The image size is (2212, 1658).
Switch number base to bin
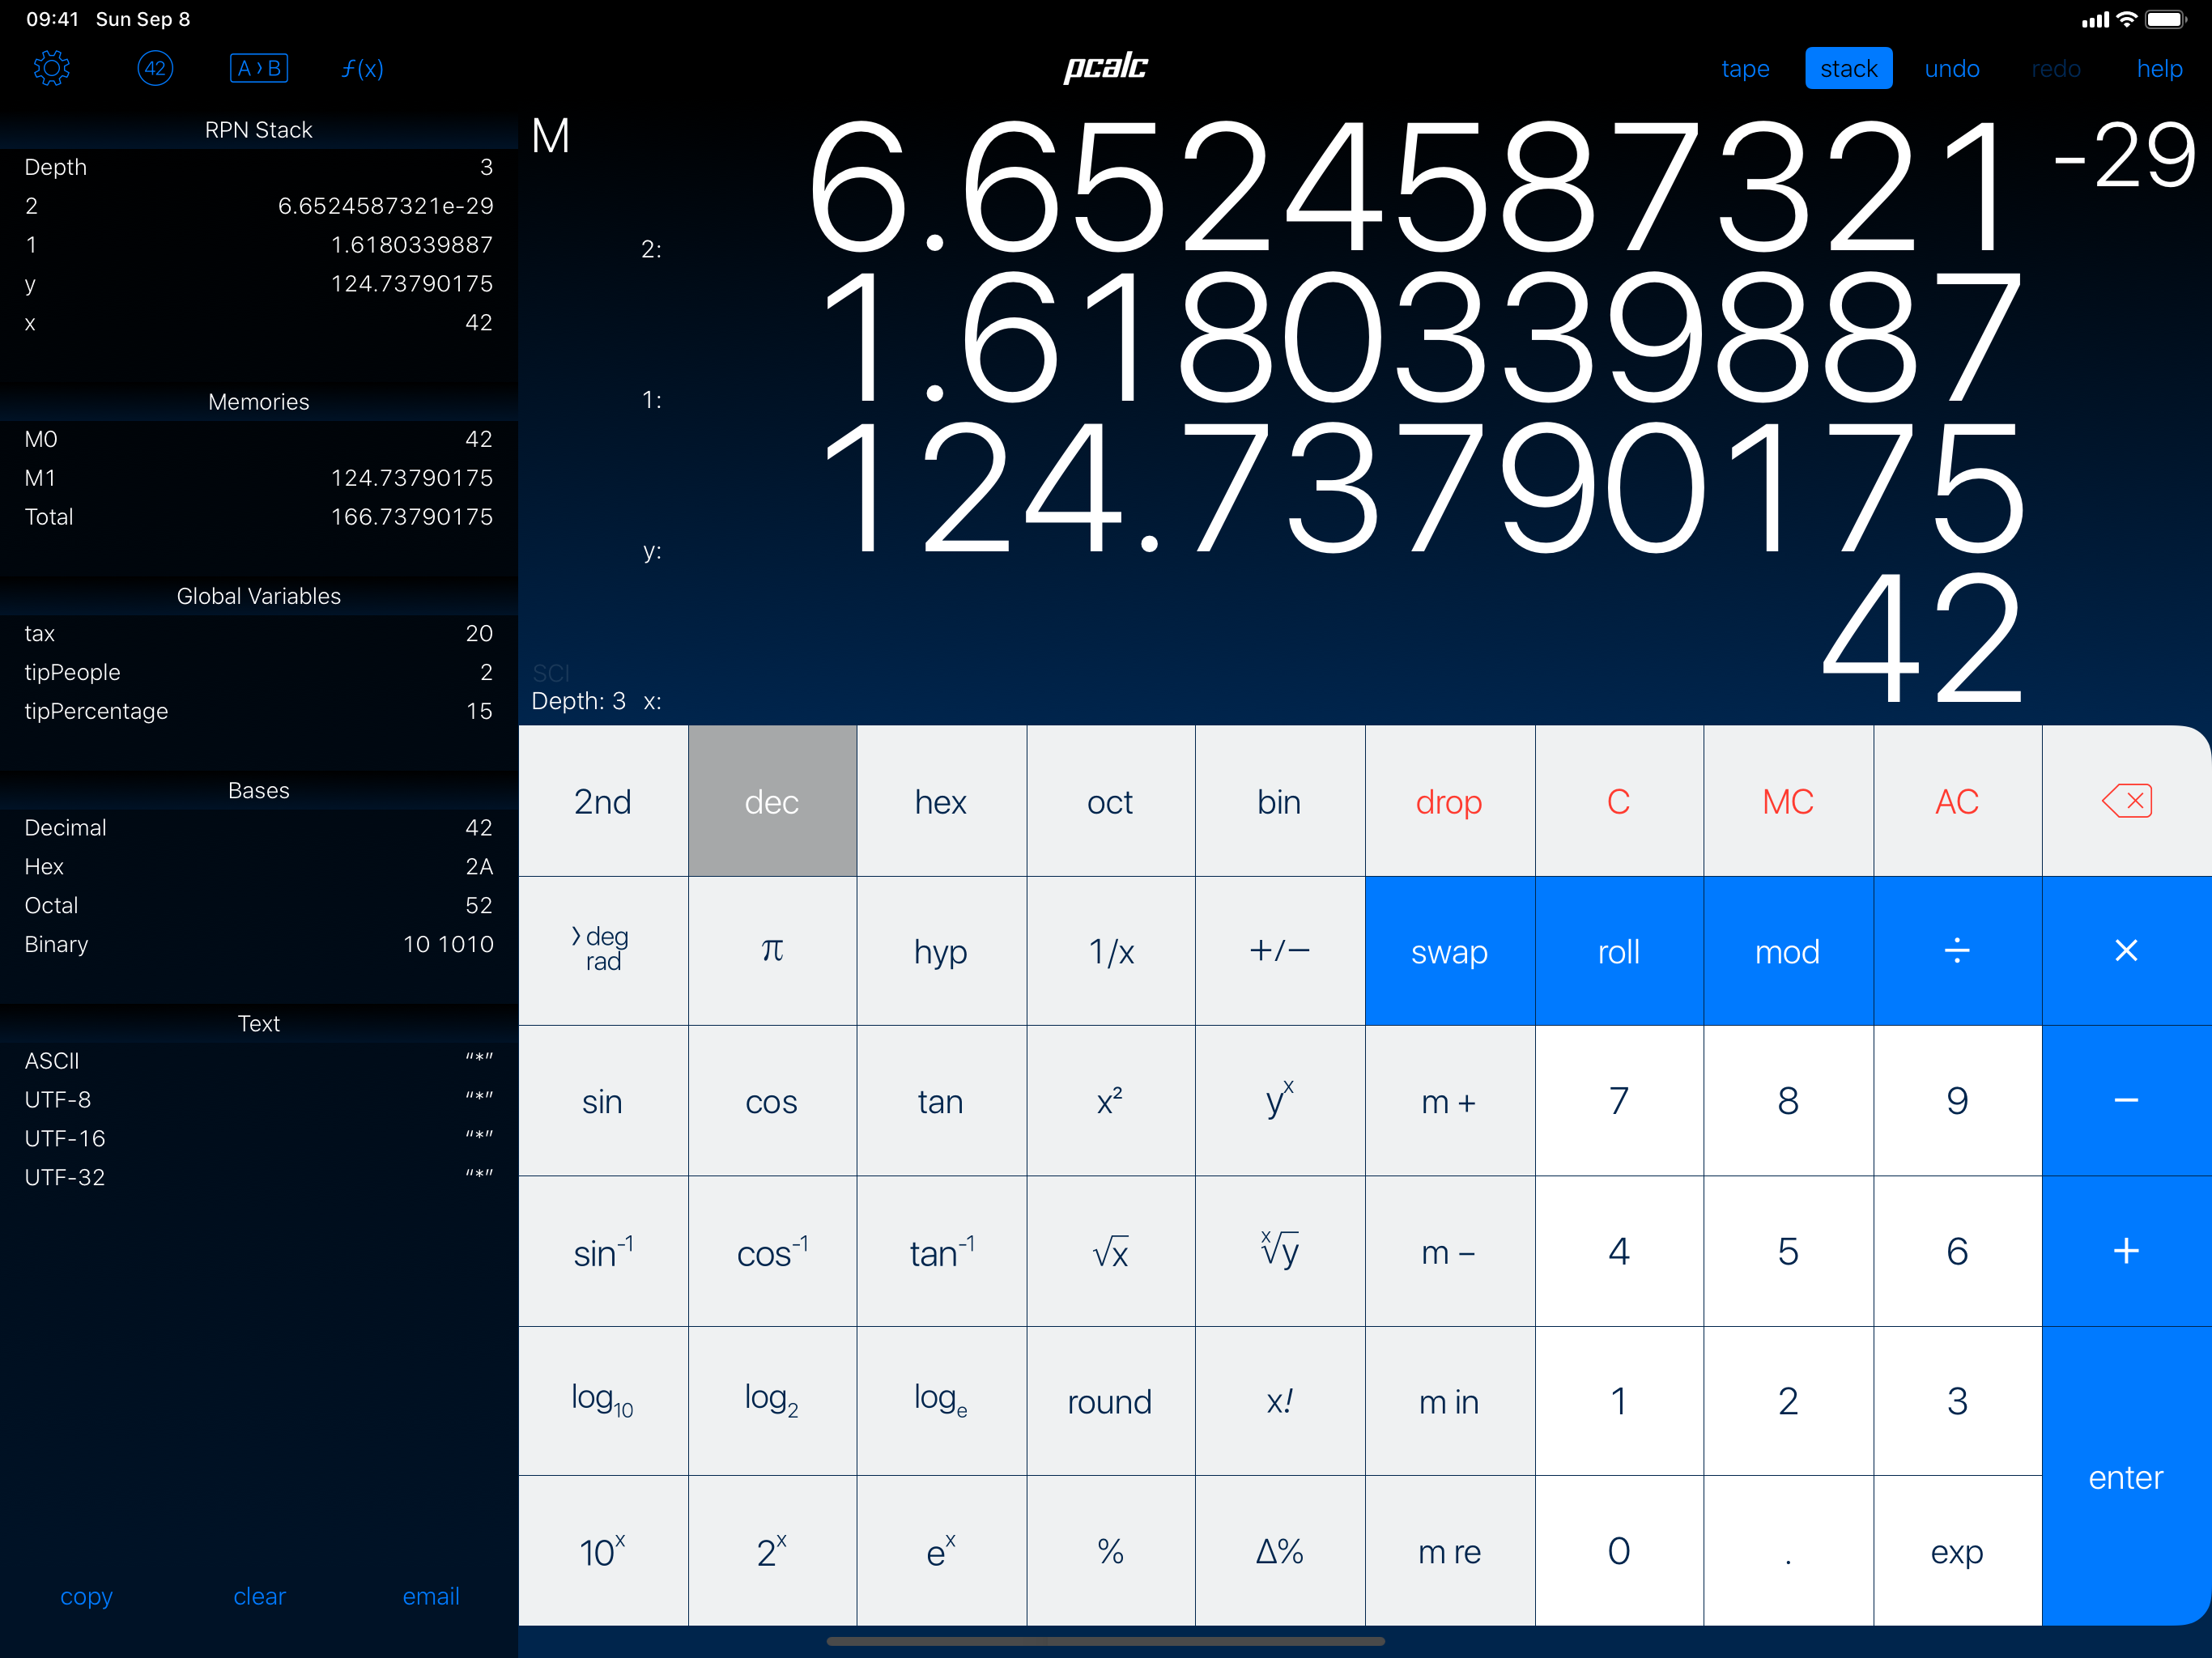1278,802
